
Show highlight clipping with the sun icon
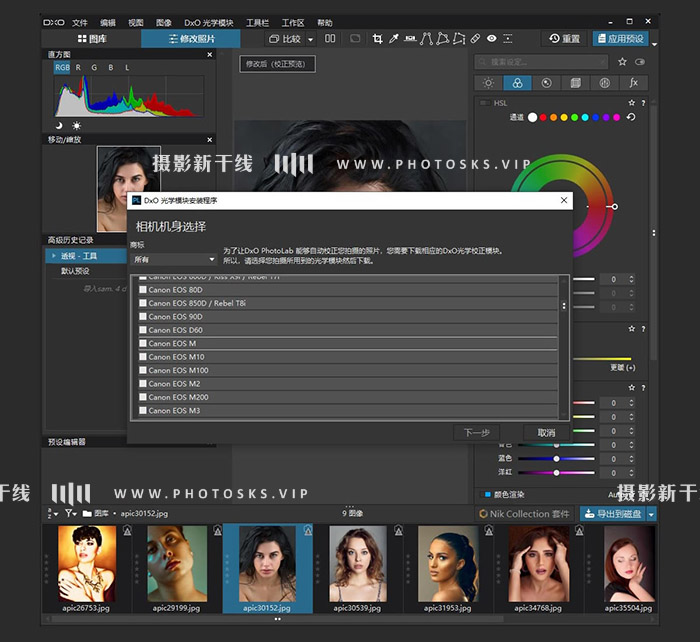[77, 125]
